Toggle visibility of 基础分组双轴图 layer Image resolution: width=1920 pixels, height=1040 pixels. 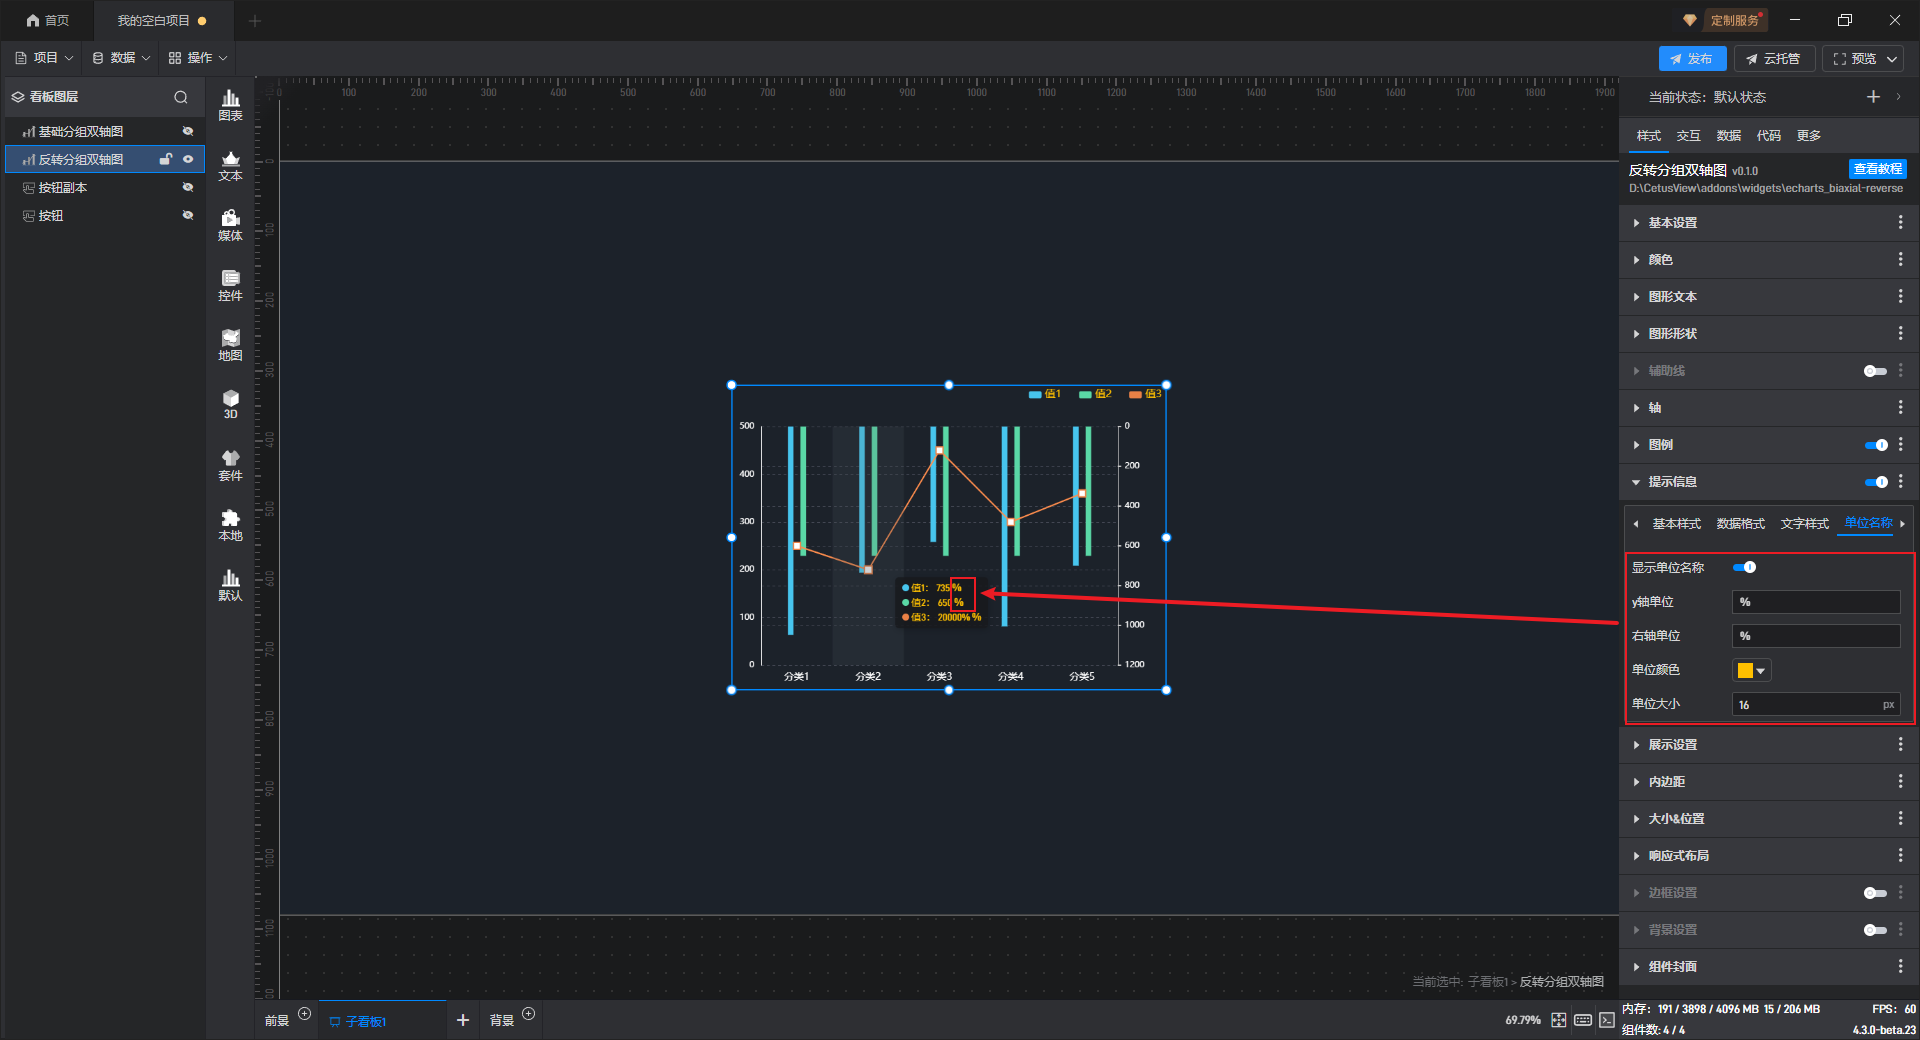pos(187,131)
